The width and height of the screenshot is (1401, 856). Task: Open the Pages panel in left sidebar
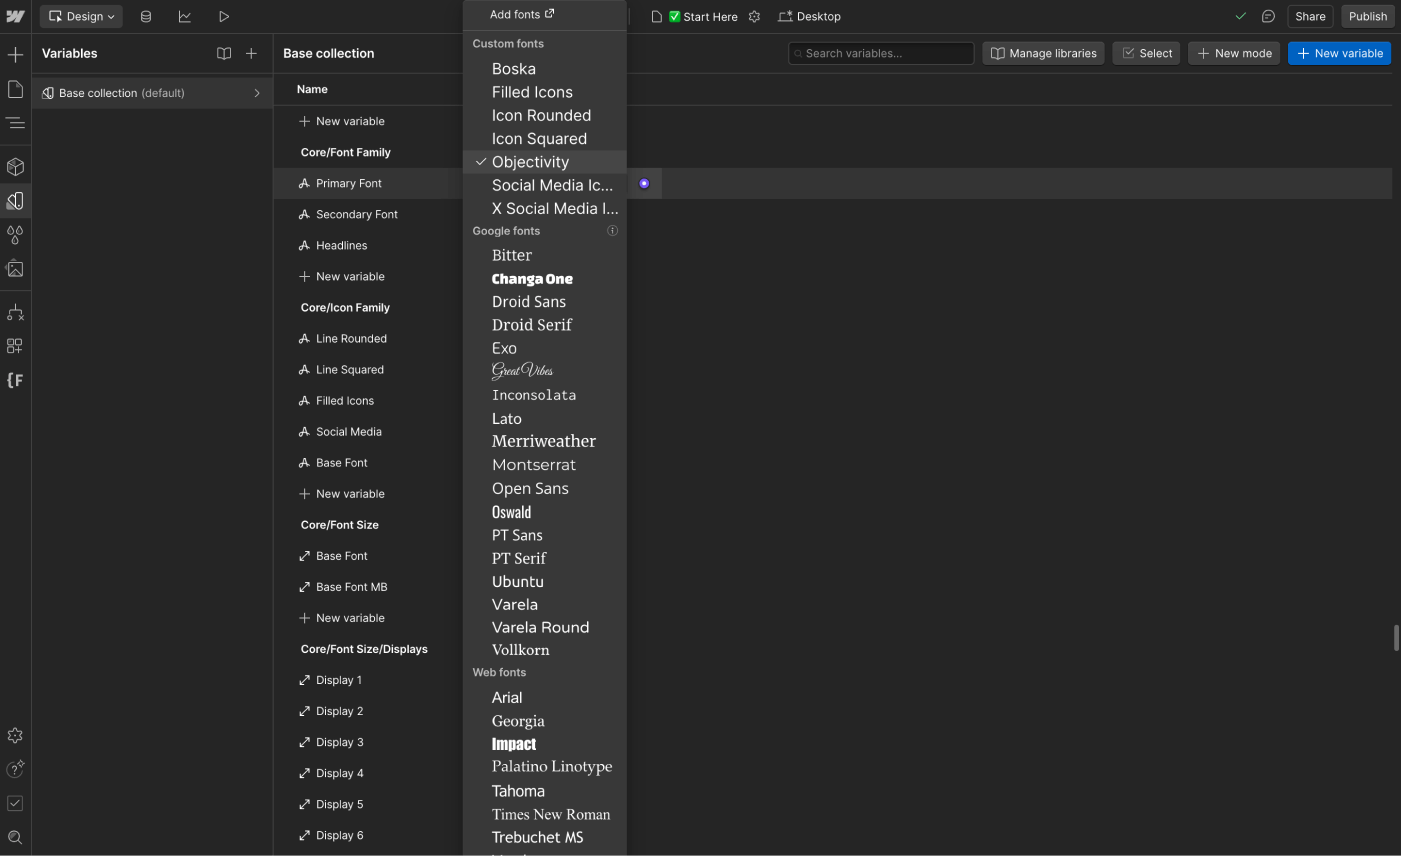(15, 89)
